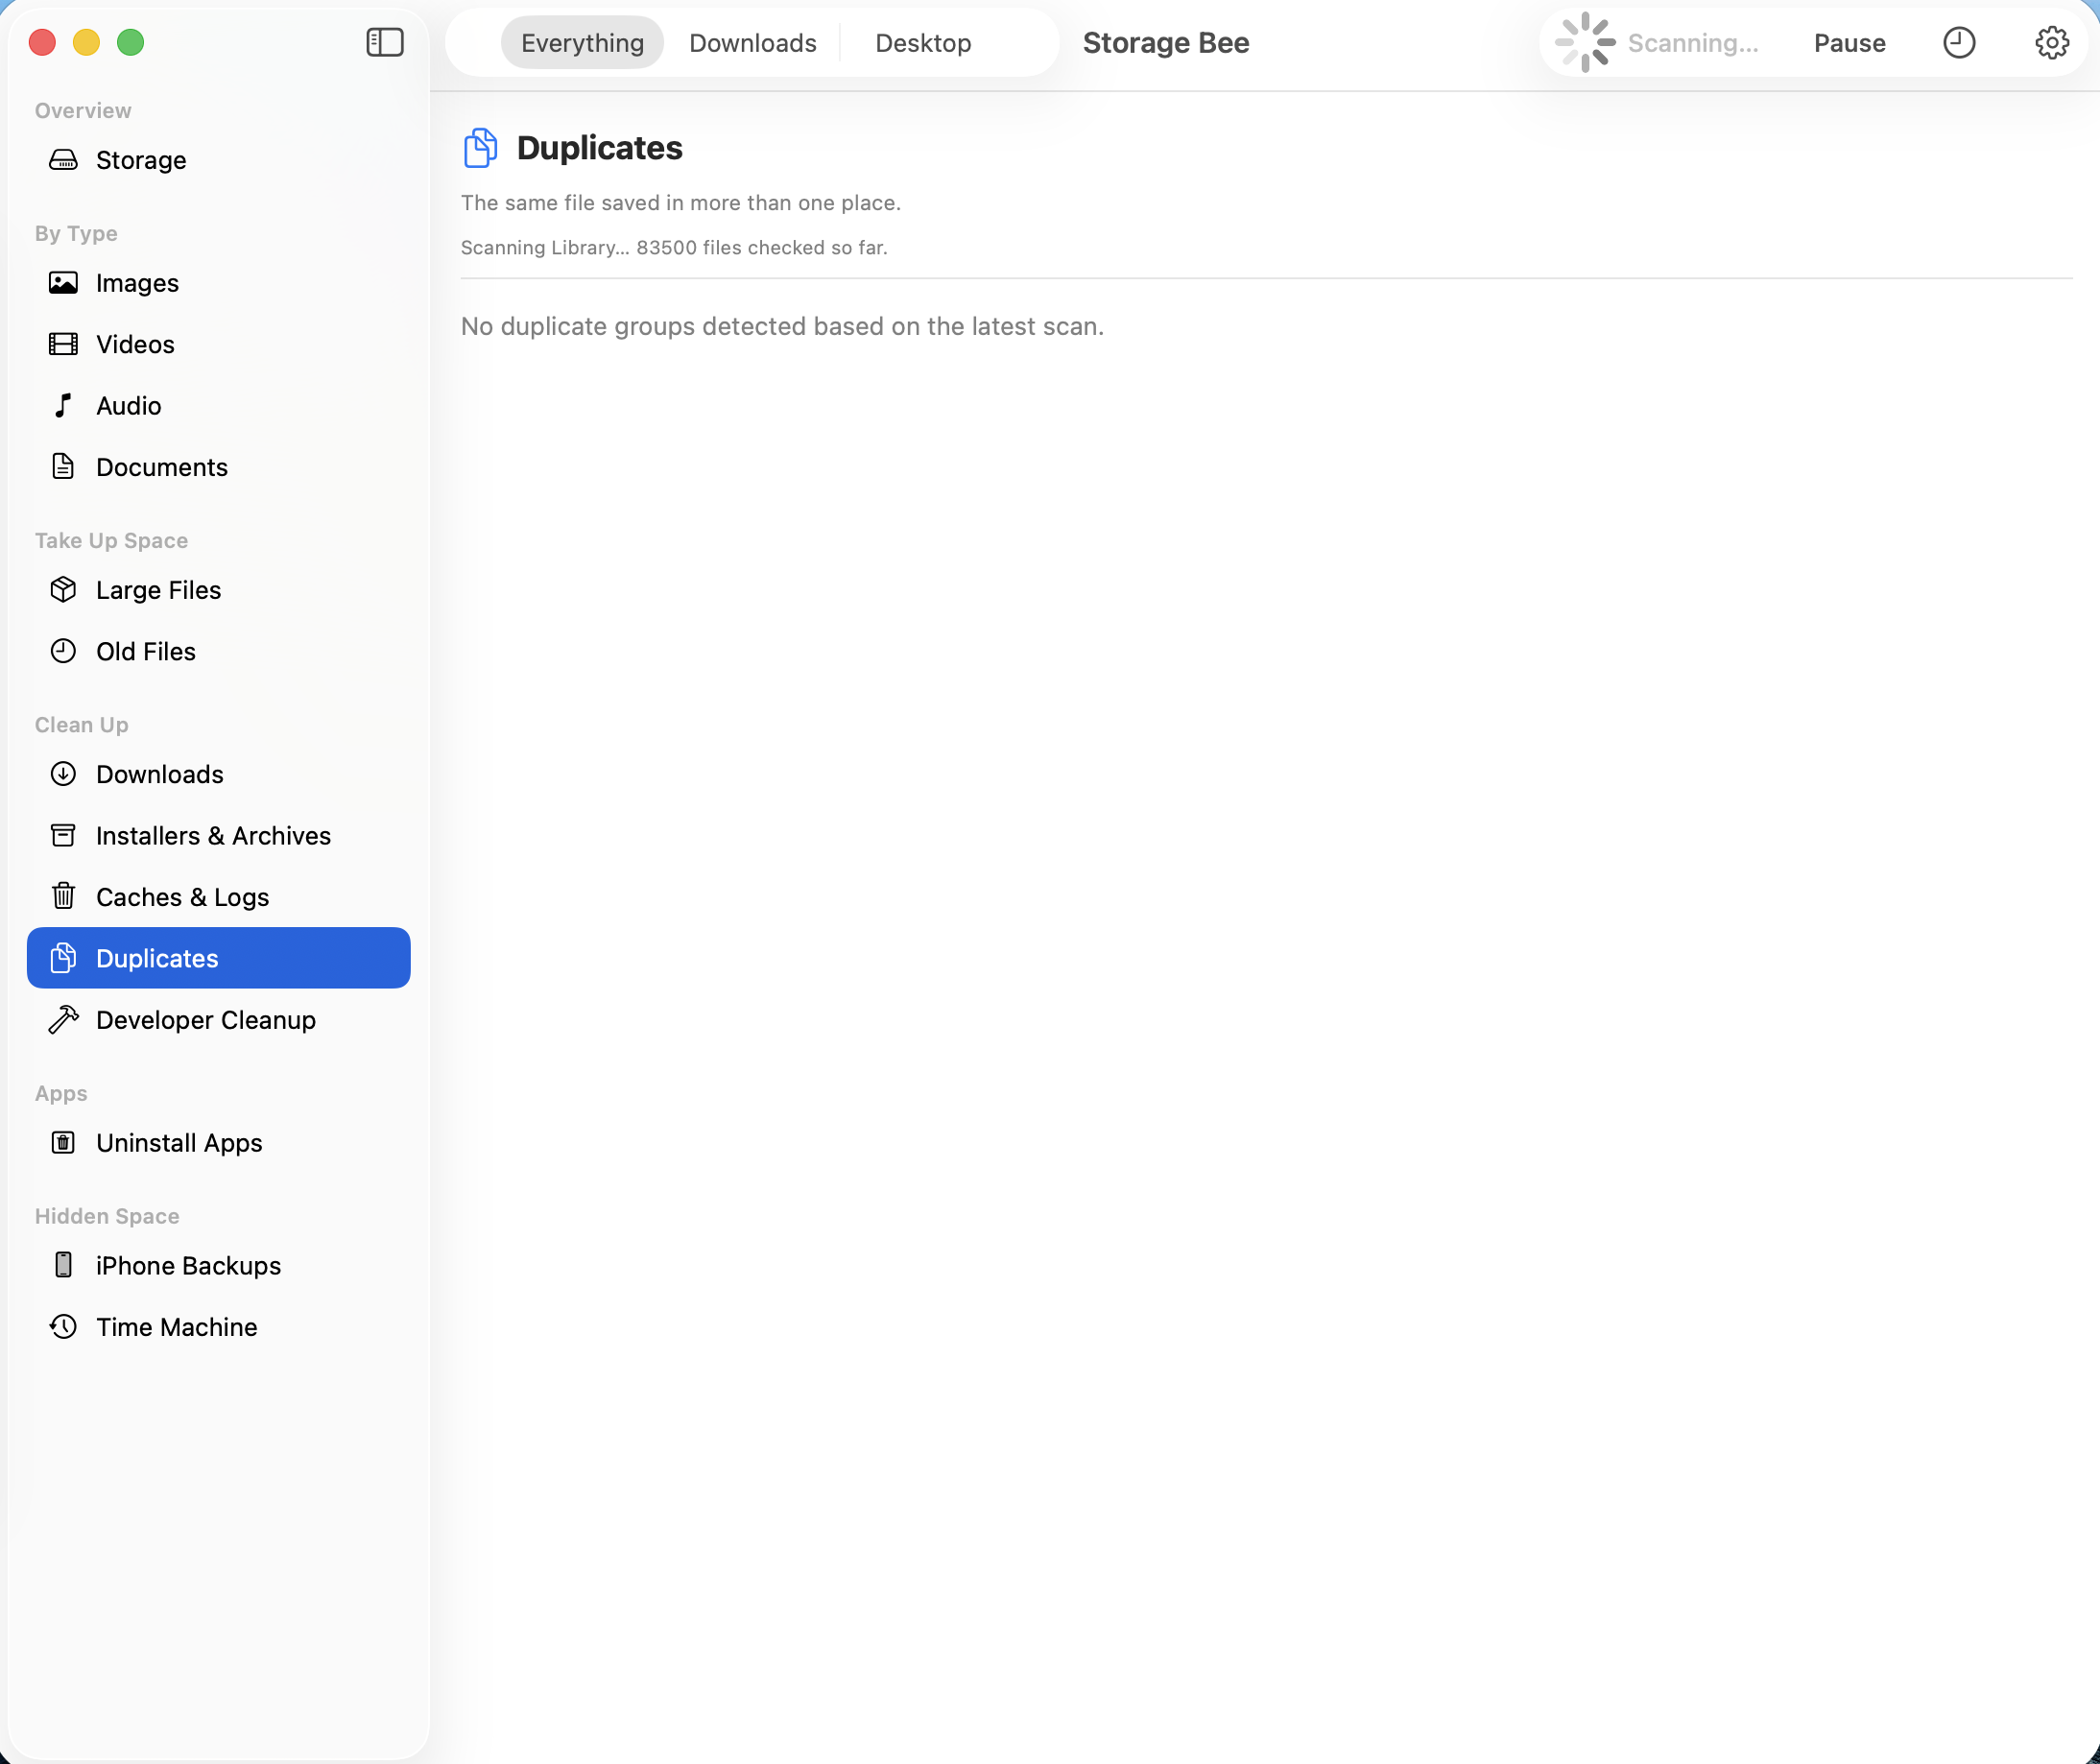Open Time Machine section
The image size is (2100, 1764).
(219, 1326)
